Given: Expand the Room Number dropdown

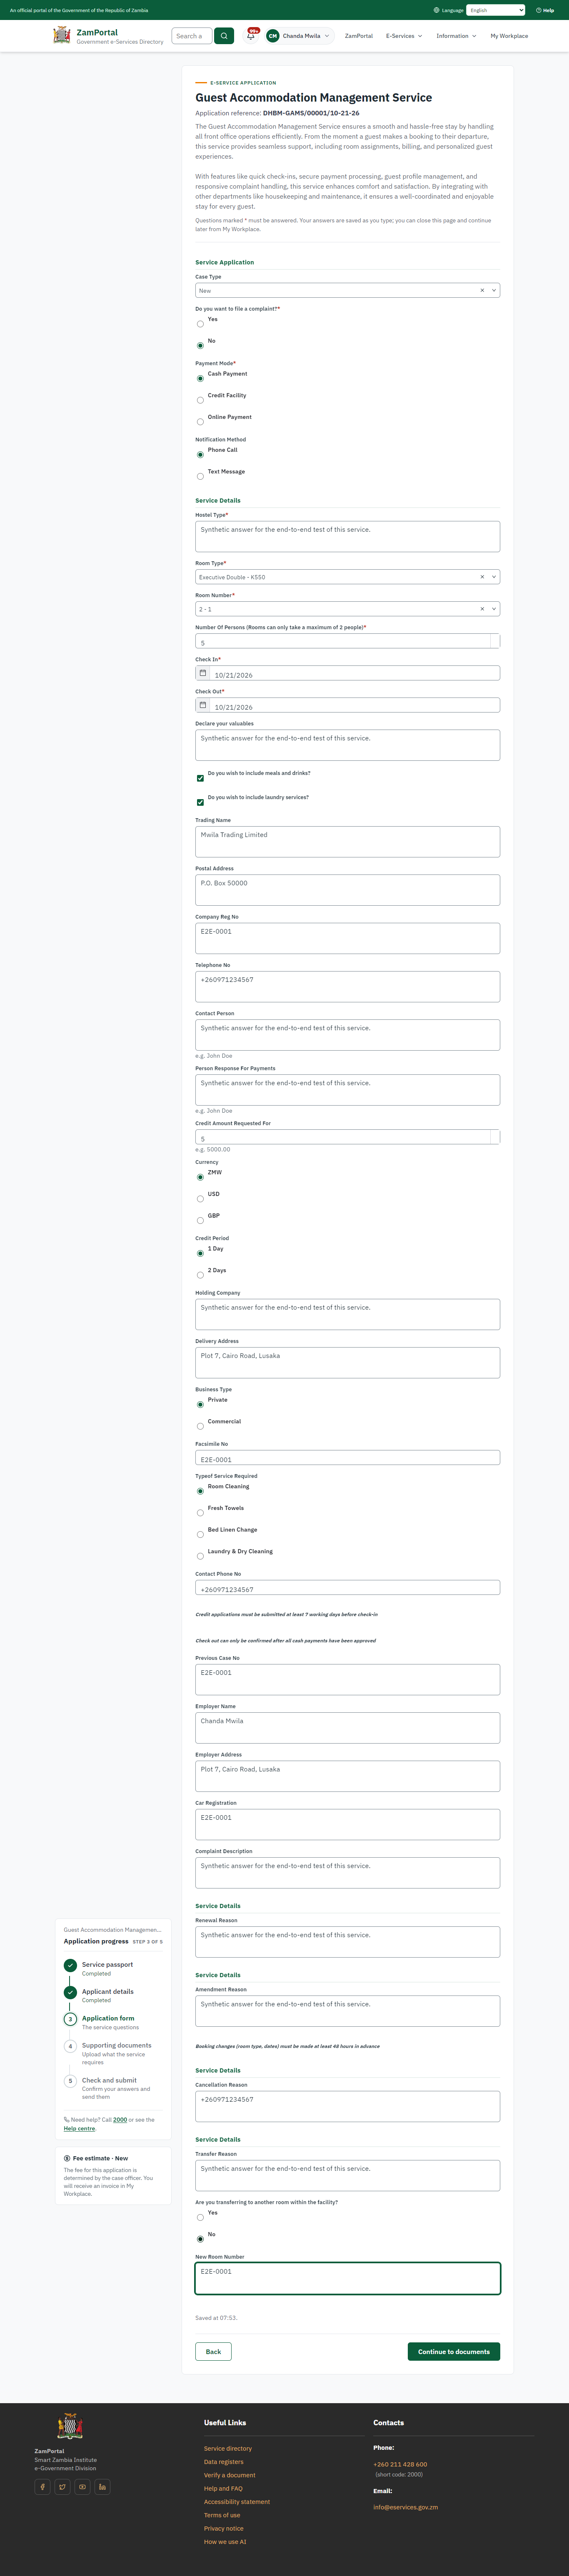Looking at the screenshot, I should point(494,609).
